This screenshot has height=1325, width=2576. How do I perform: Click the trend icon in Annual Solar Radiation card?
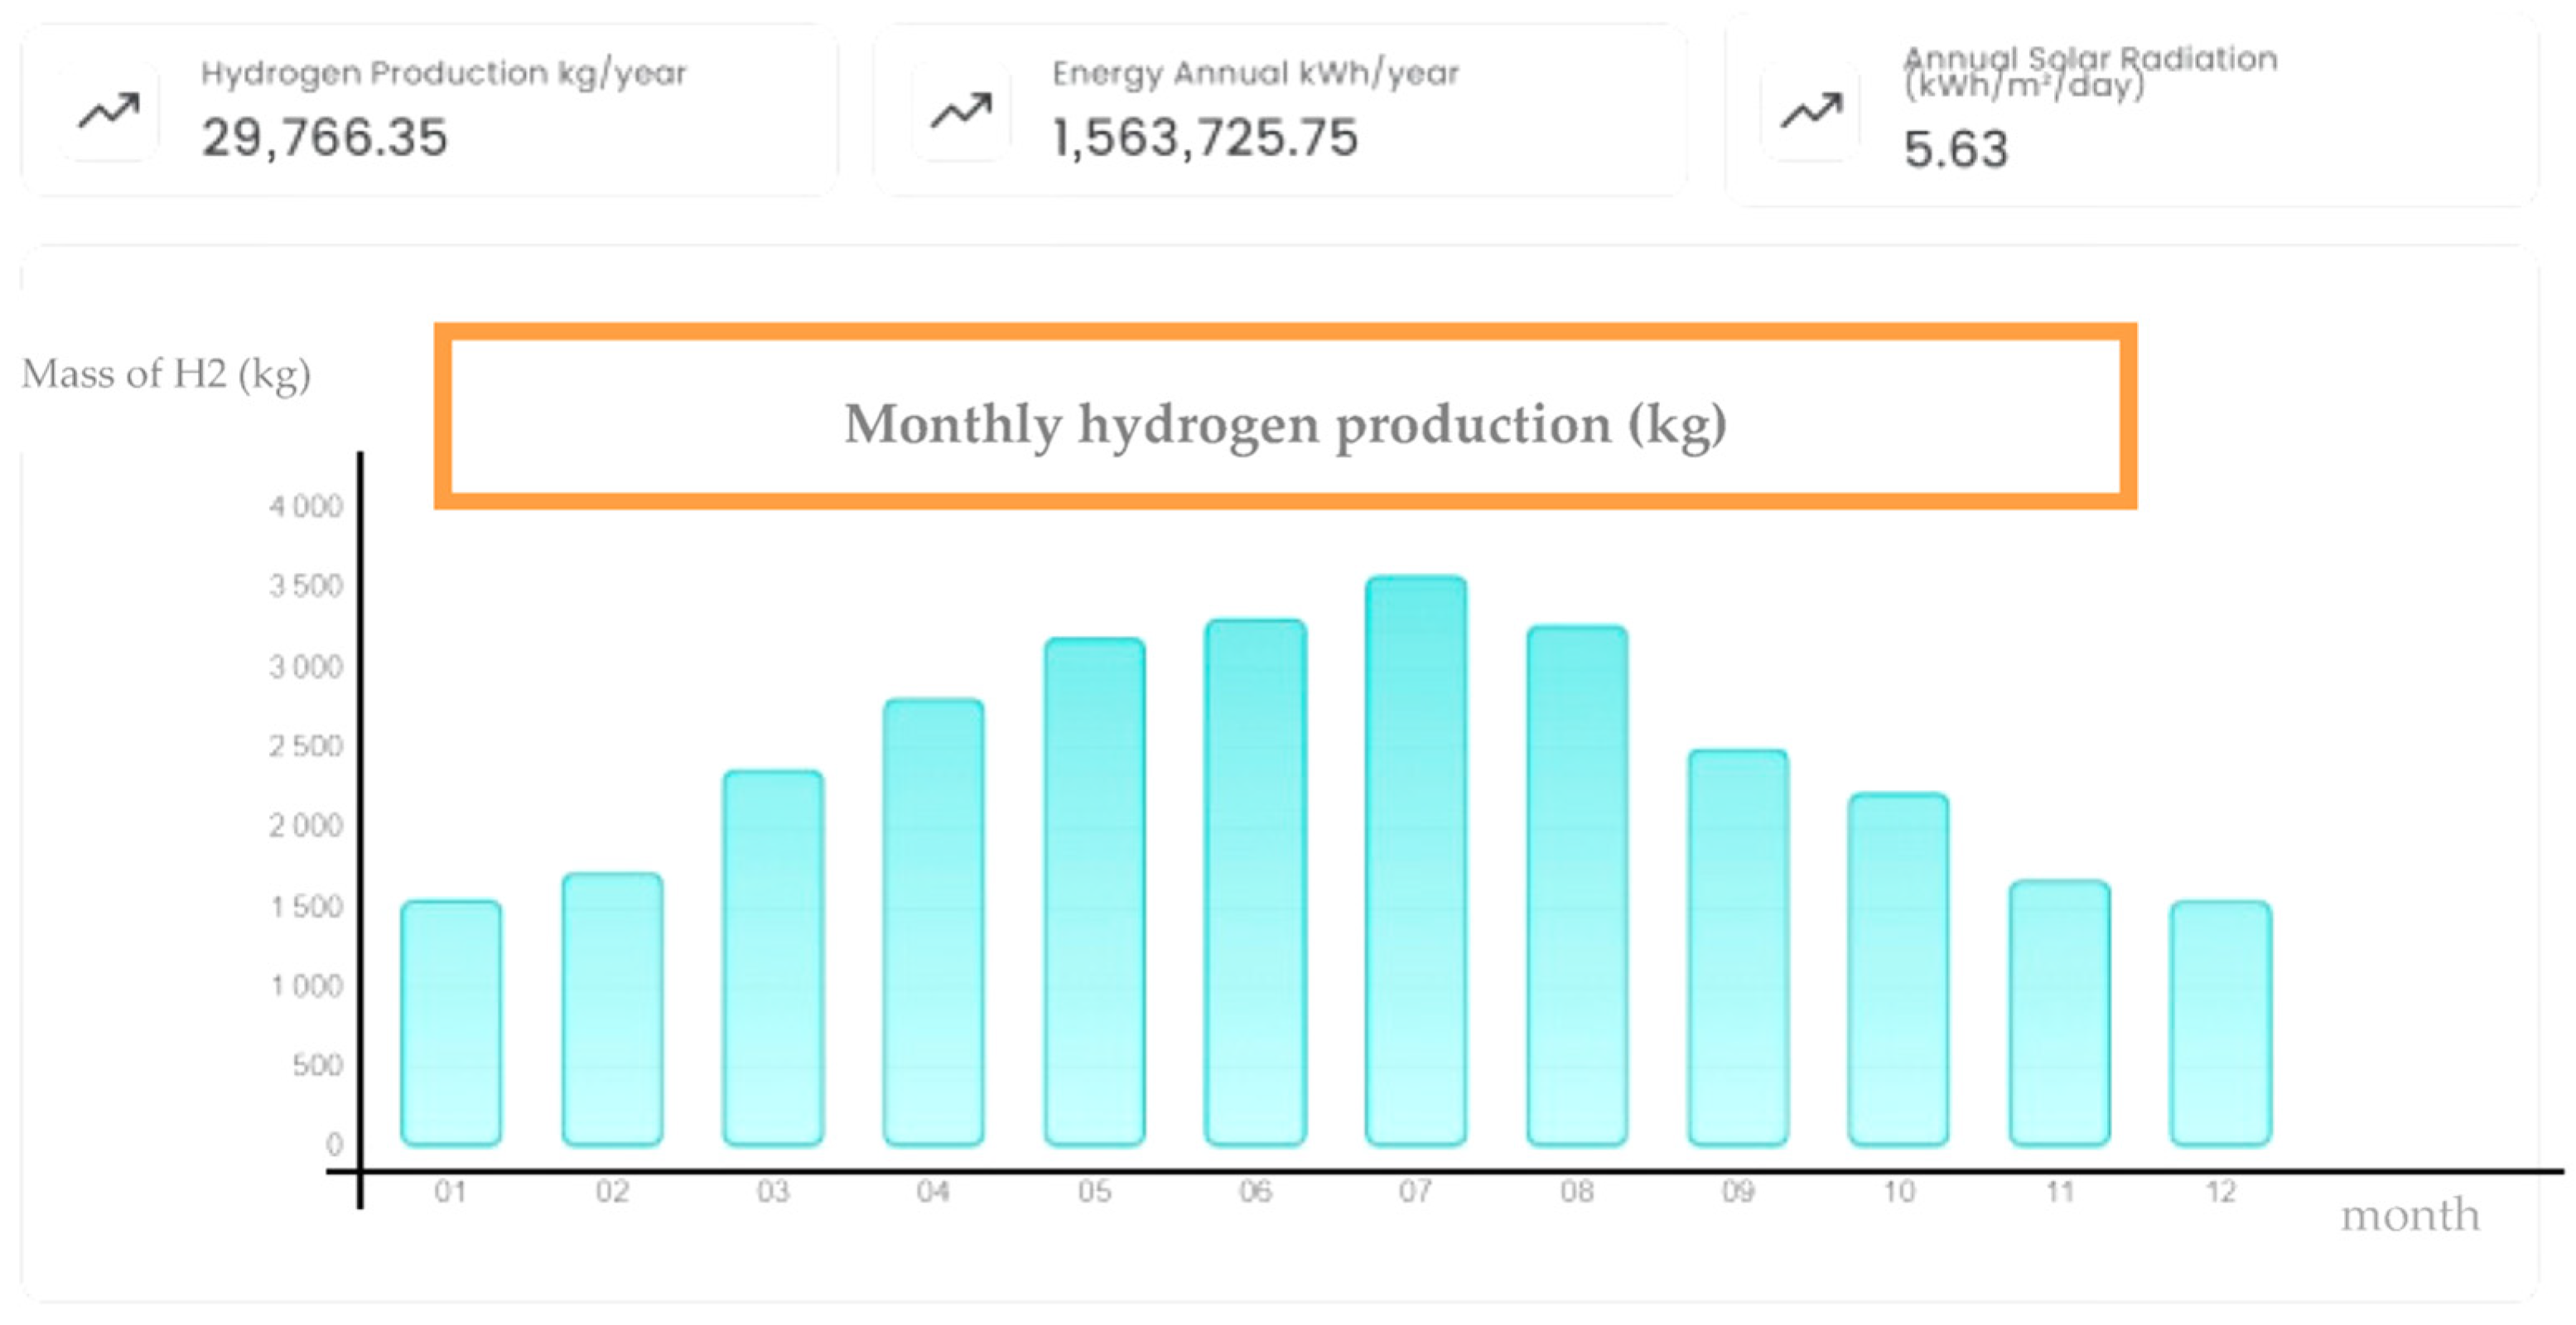coord(1811,111)
